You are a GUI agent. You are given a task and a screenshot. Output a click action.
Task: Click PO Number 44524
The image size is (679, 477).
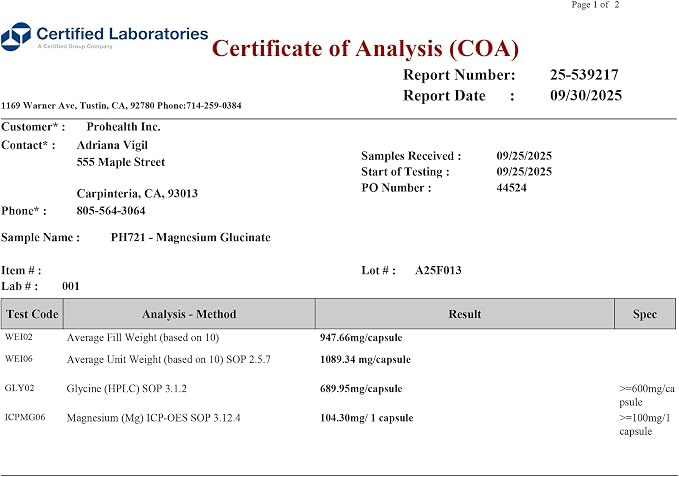coord(511,188)
